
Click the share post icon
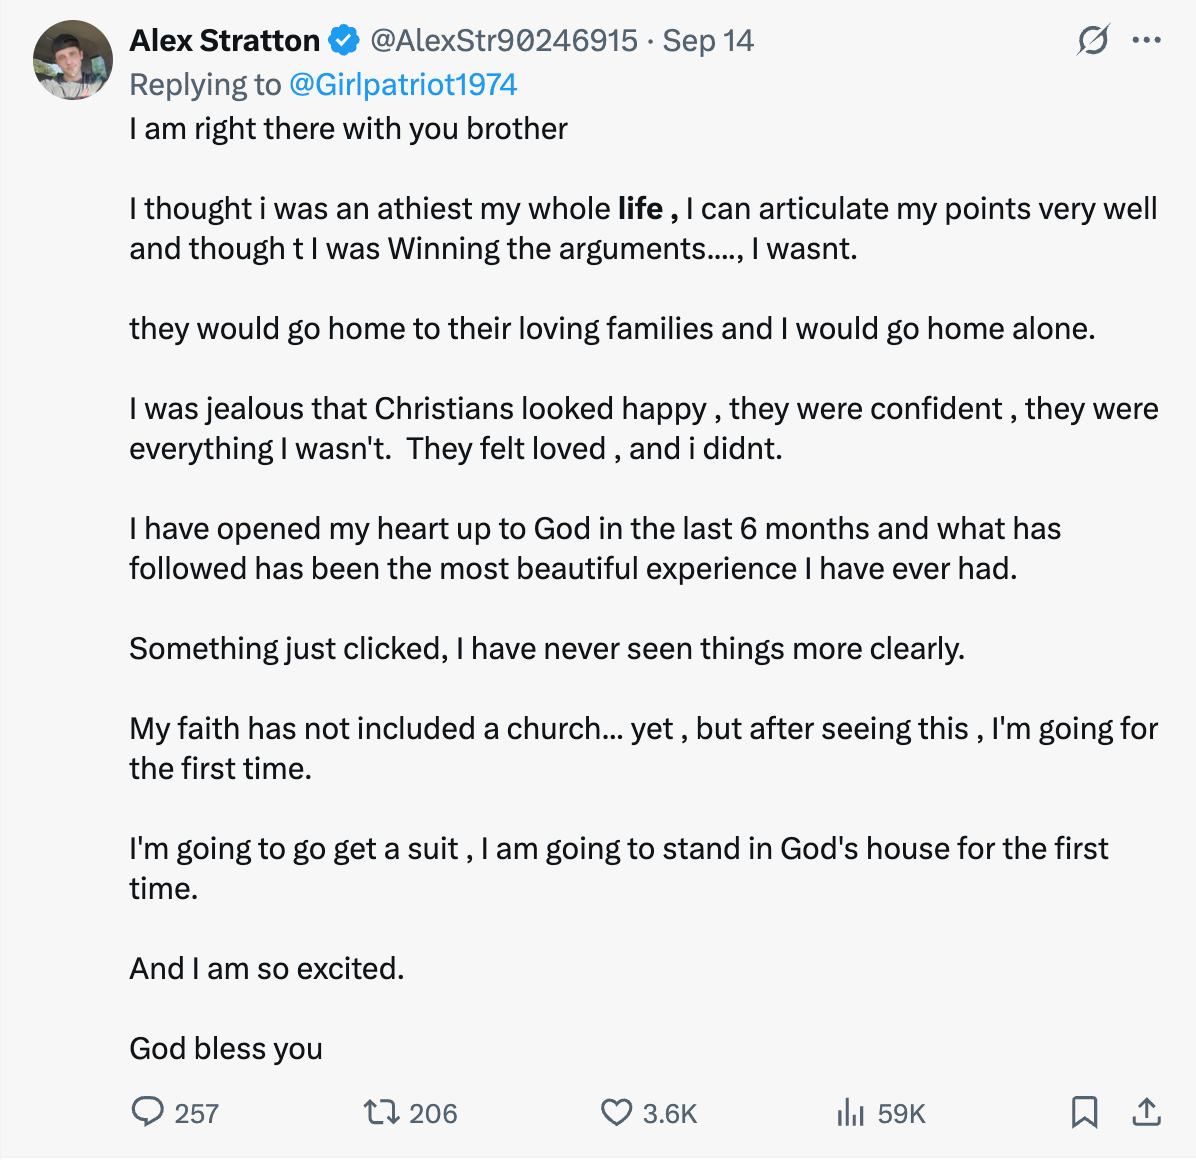1146,1112
